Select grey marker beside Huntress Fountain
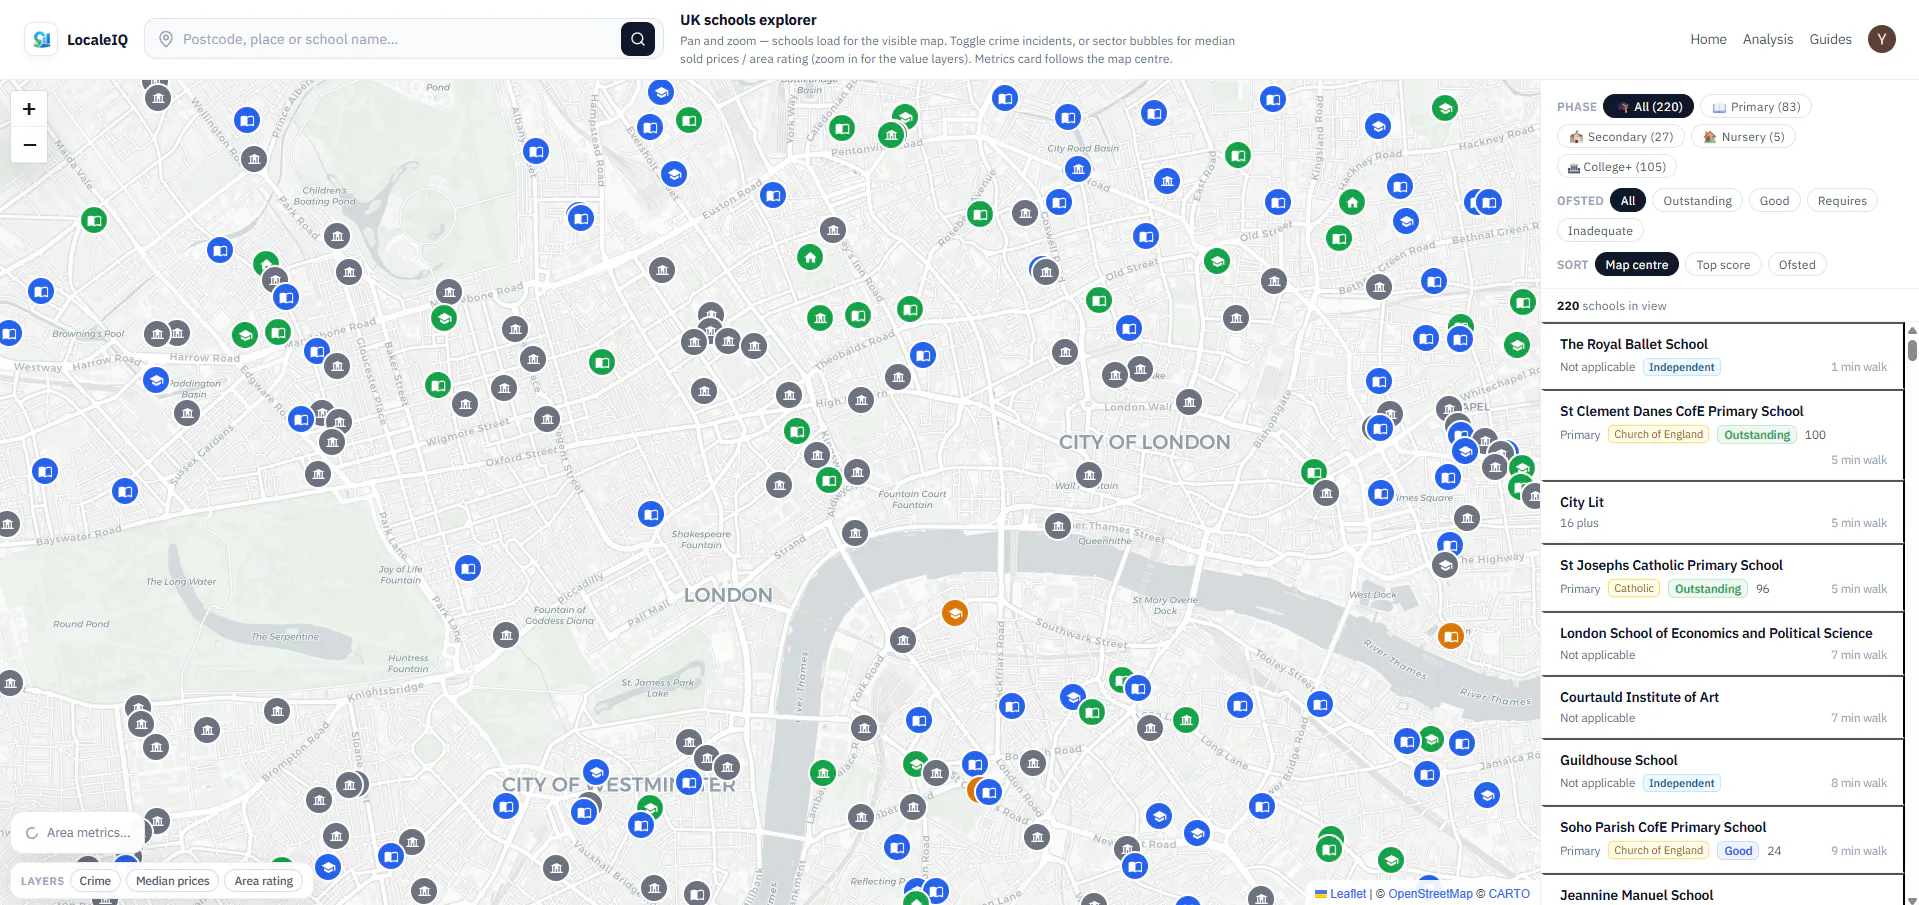 506,635
